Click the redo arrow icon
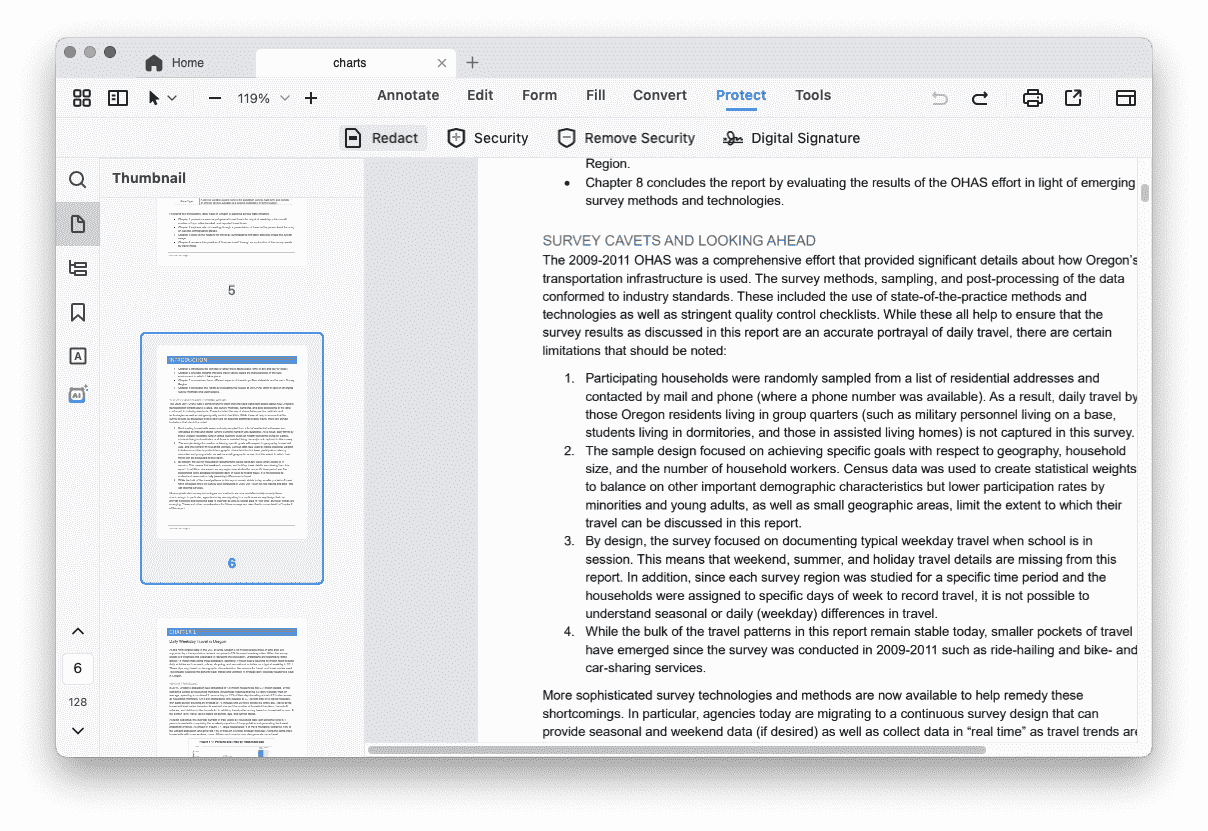1208x831 pixels. tap(980, 98)
